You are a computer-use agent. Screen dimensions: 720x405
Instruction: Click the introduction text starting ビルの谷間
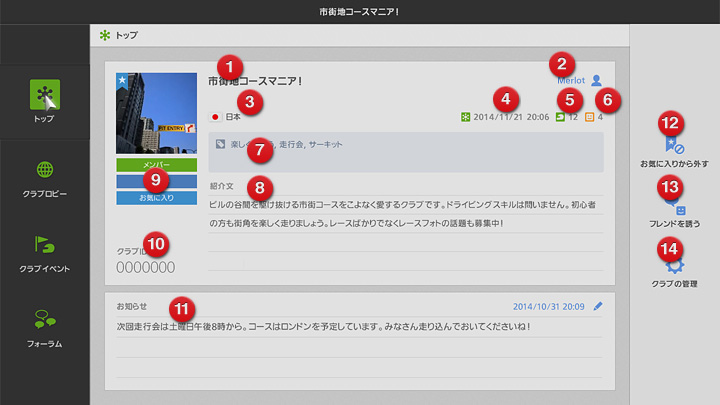(402, 214)
